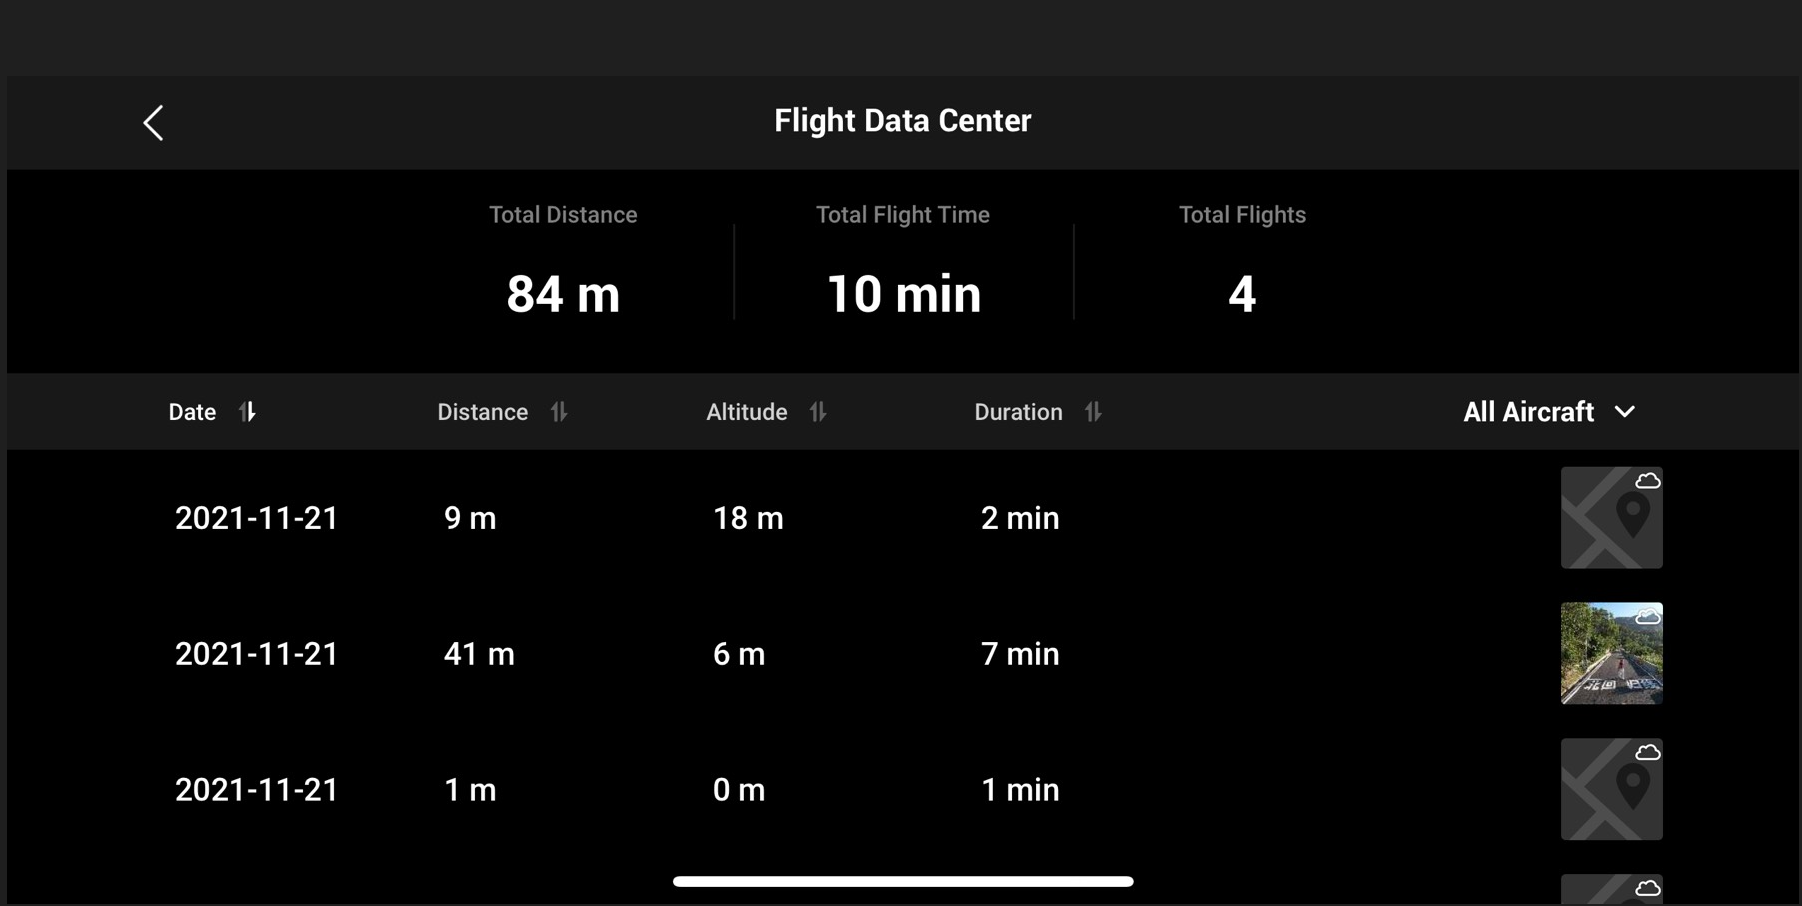Open the flight record dated 2021-11-21 with 9 m distance
Viewport: 1802px width, 906px height.
pos(700,517)
